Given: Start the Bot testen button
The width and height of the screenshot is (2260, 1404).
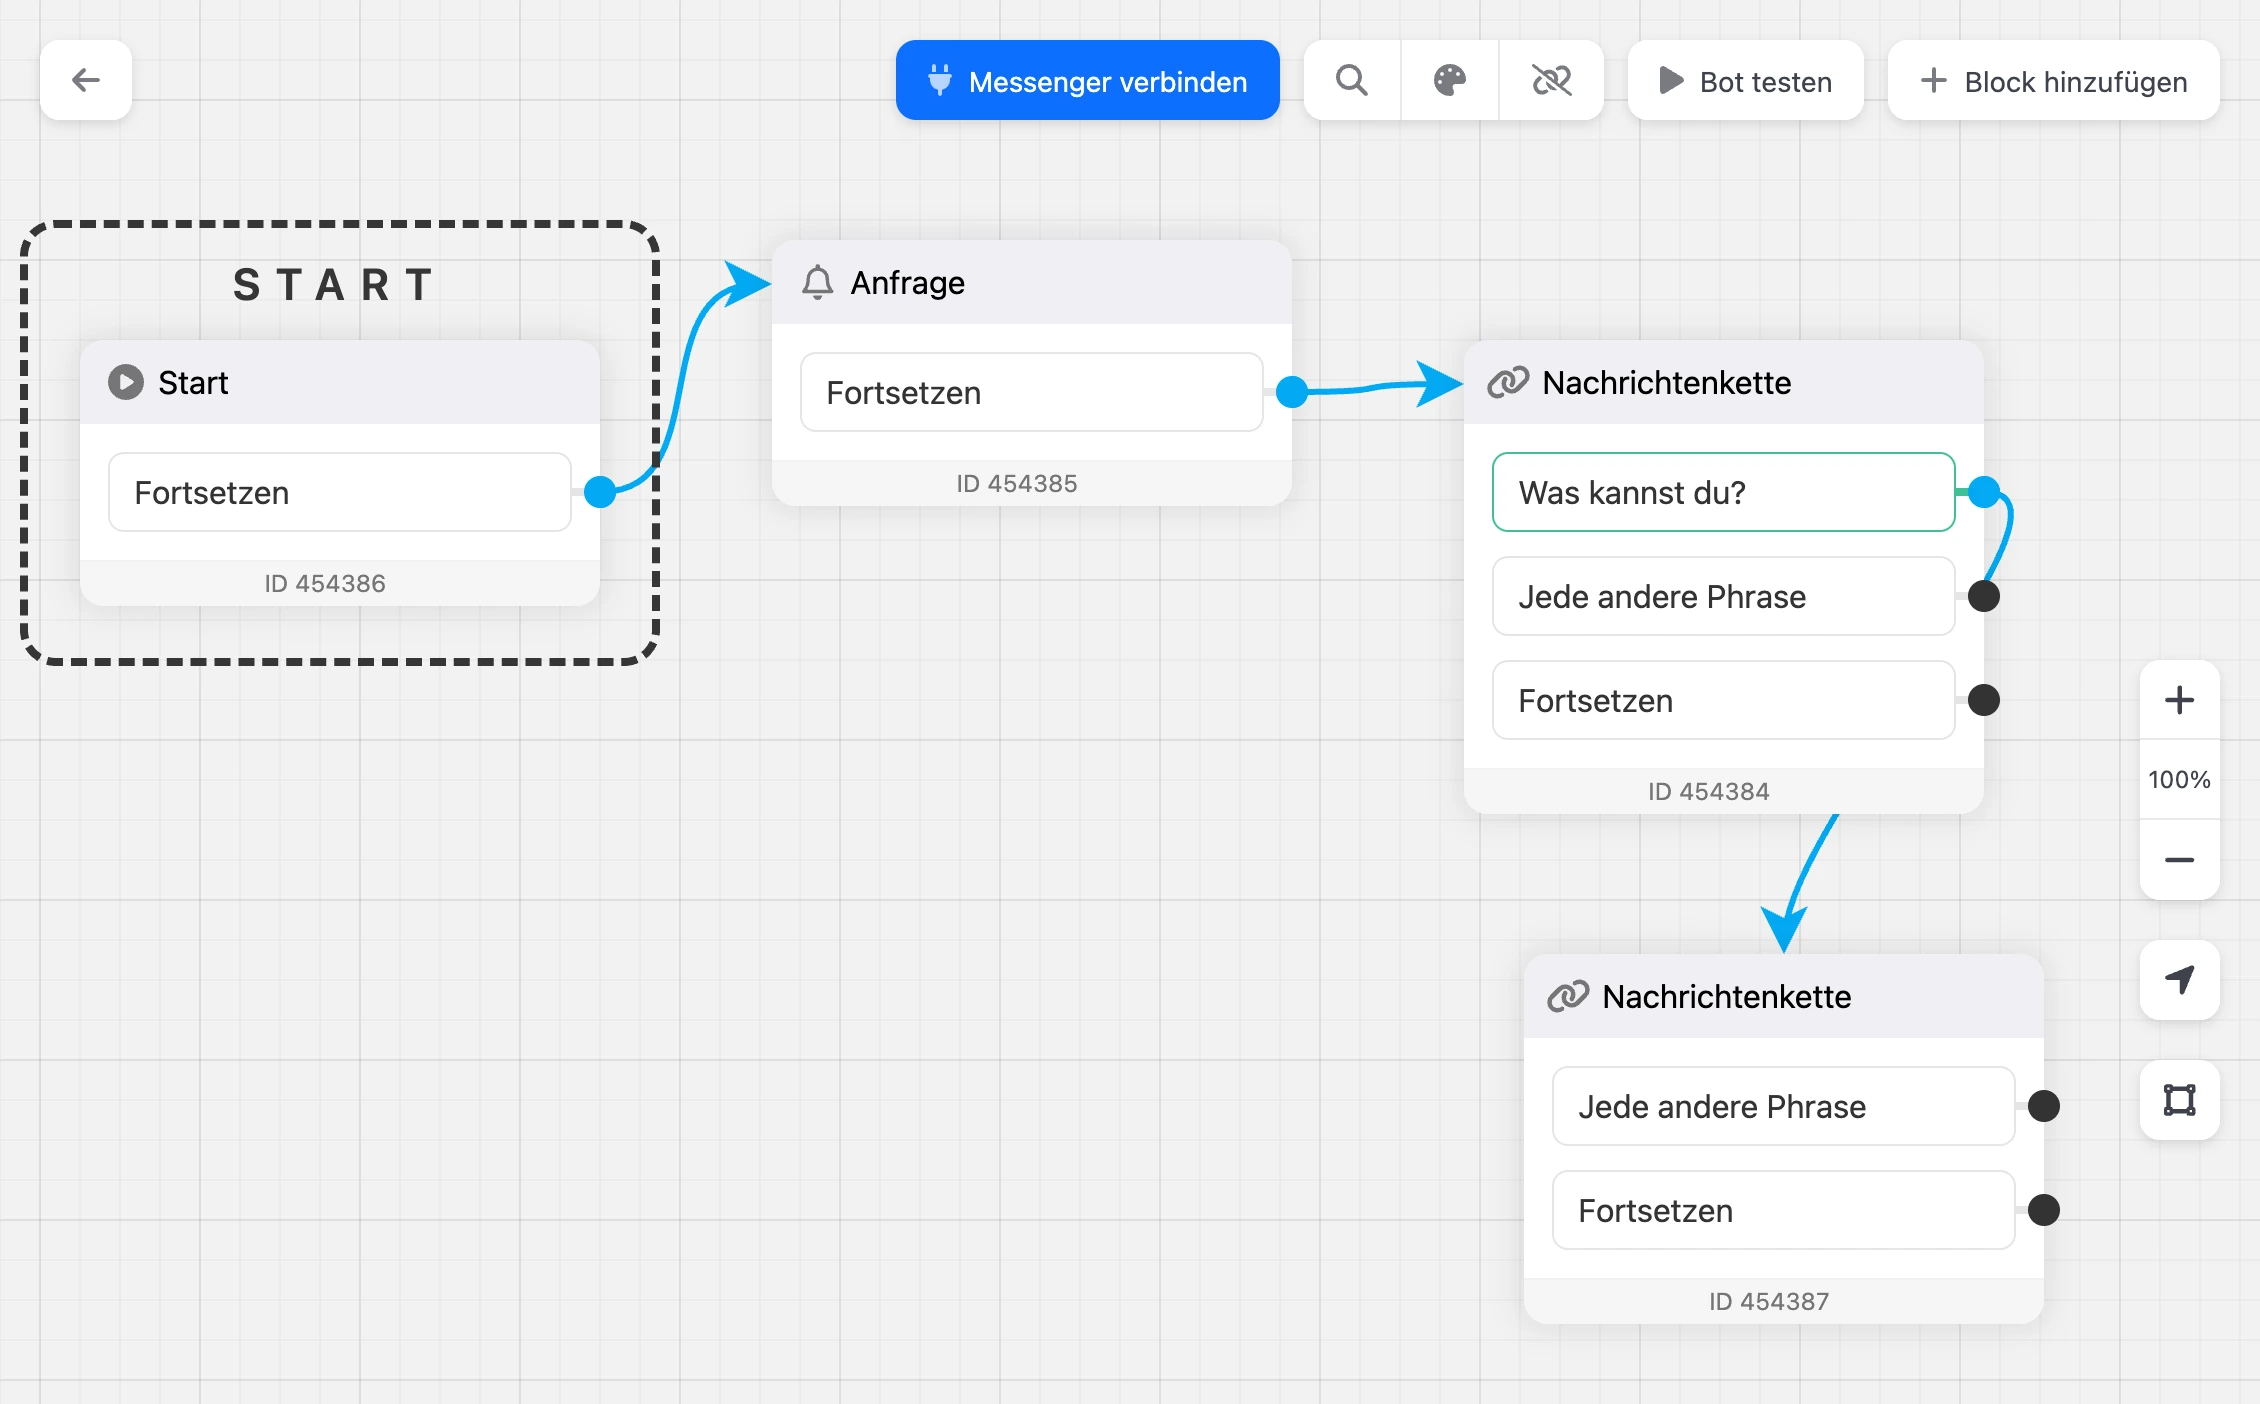Looking at the screenshot, I should tap(1746, 80).
